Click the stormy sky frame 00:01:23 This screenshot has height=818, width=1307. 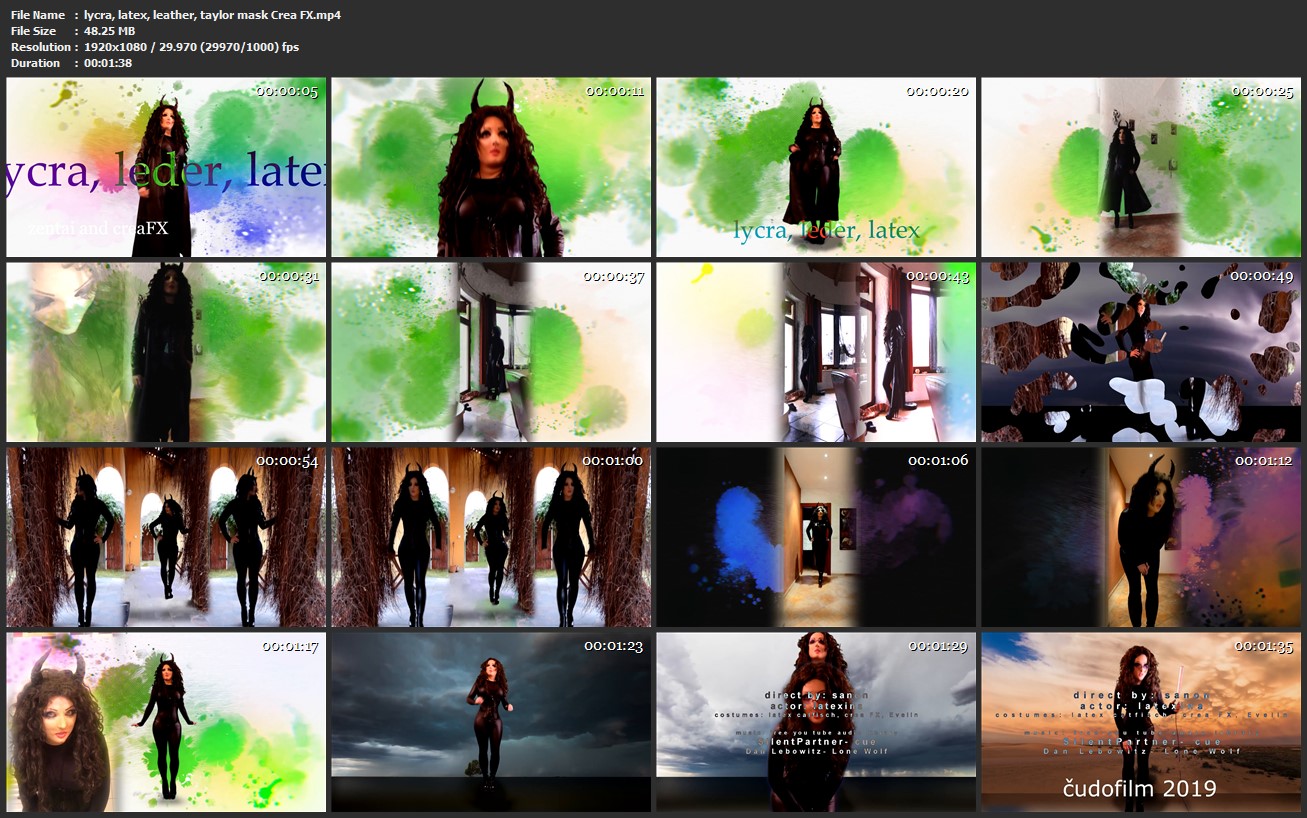(x=491, y=722)
